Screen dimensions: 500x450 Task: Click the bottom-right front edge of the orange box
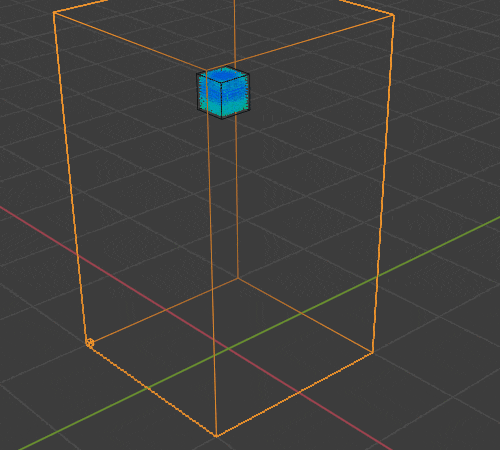[295, 394]
